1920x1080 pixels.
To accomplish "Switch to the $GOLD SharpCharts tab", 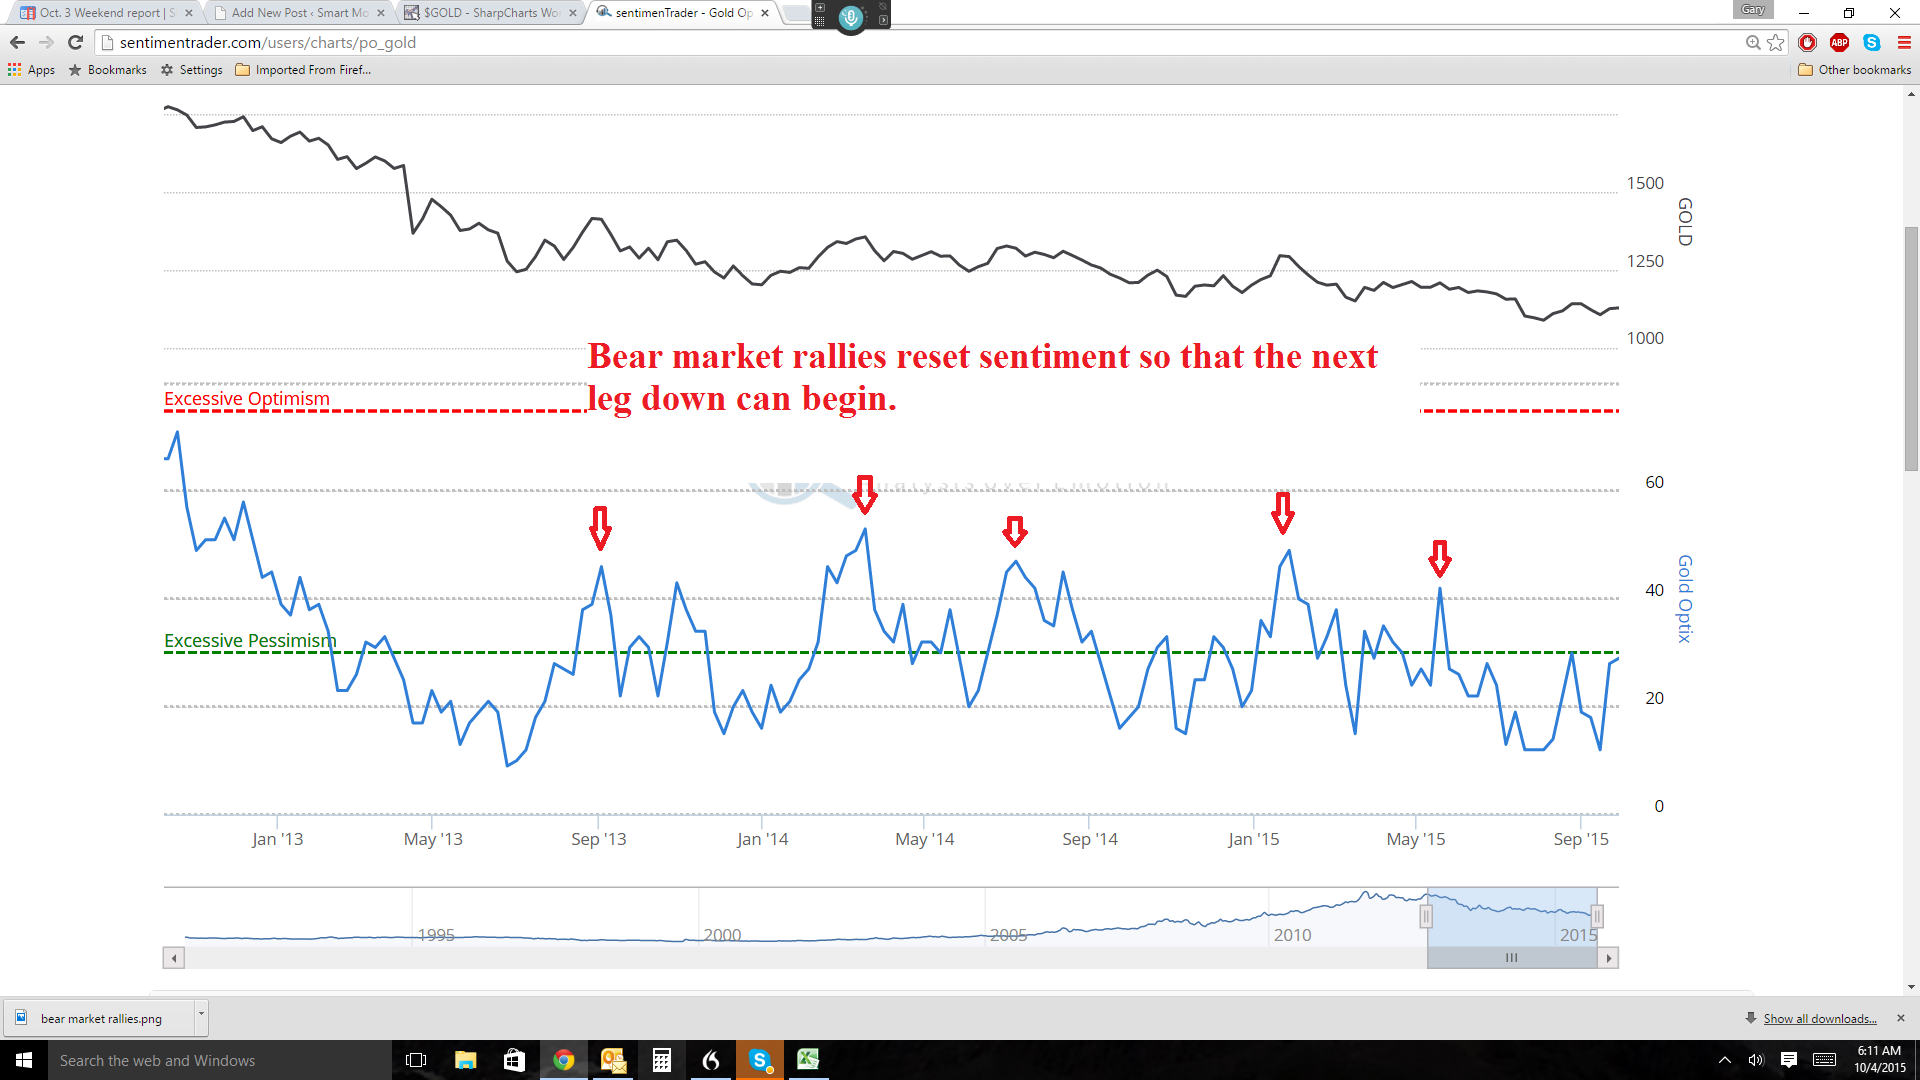I will point(490,13).
